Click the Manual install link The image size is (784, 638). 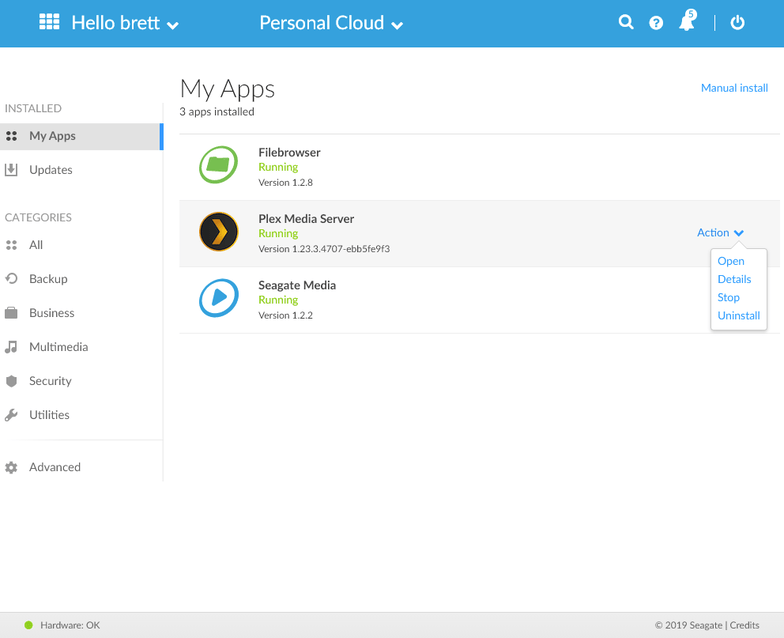tap(734, 88)
